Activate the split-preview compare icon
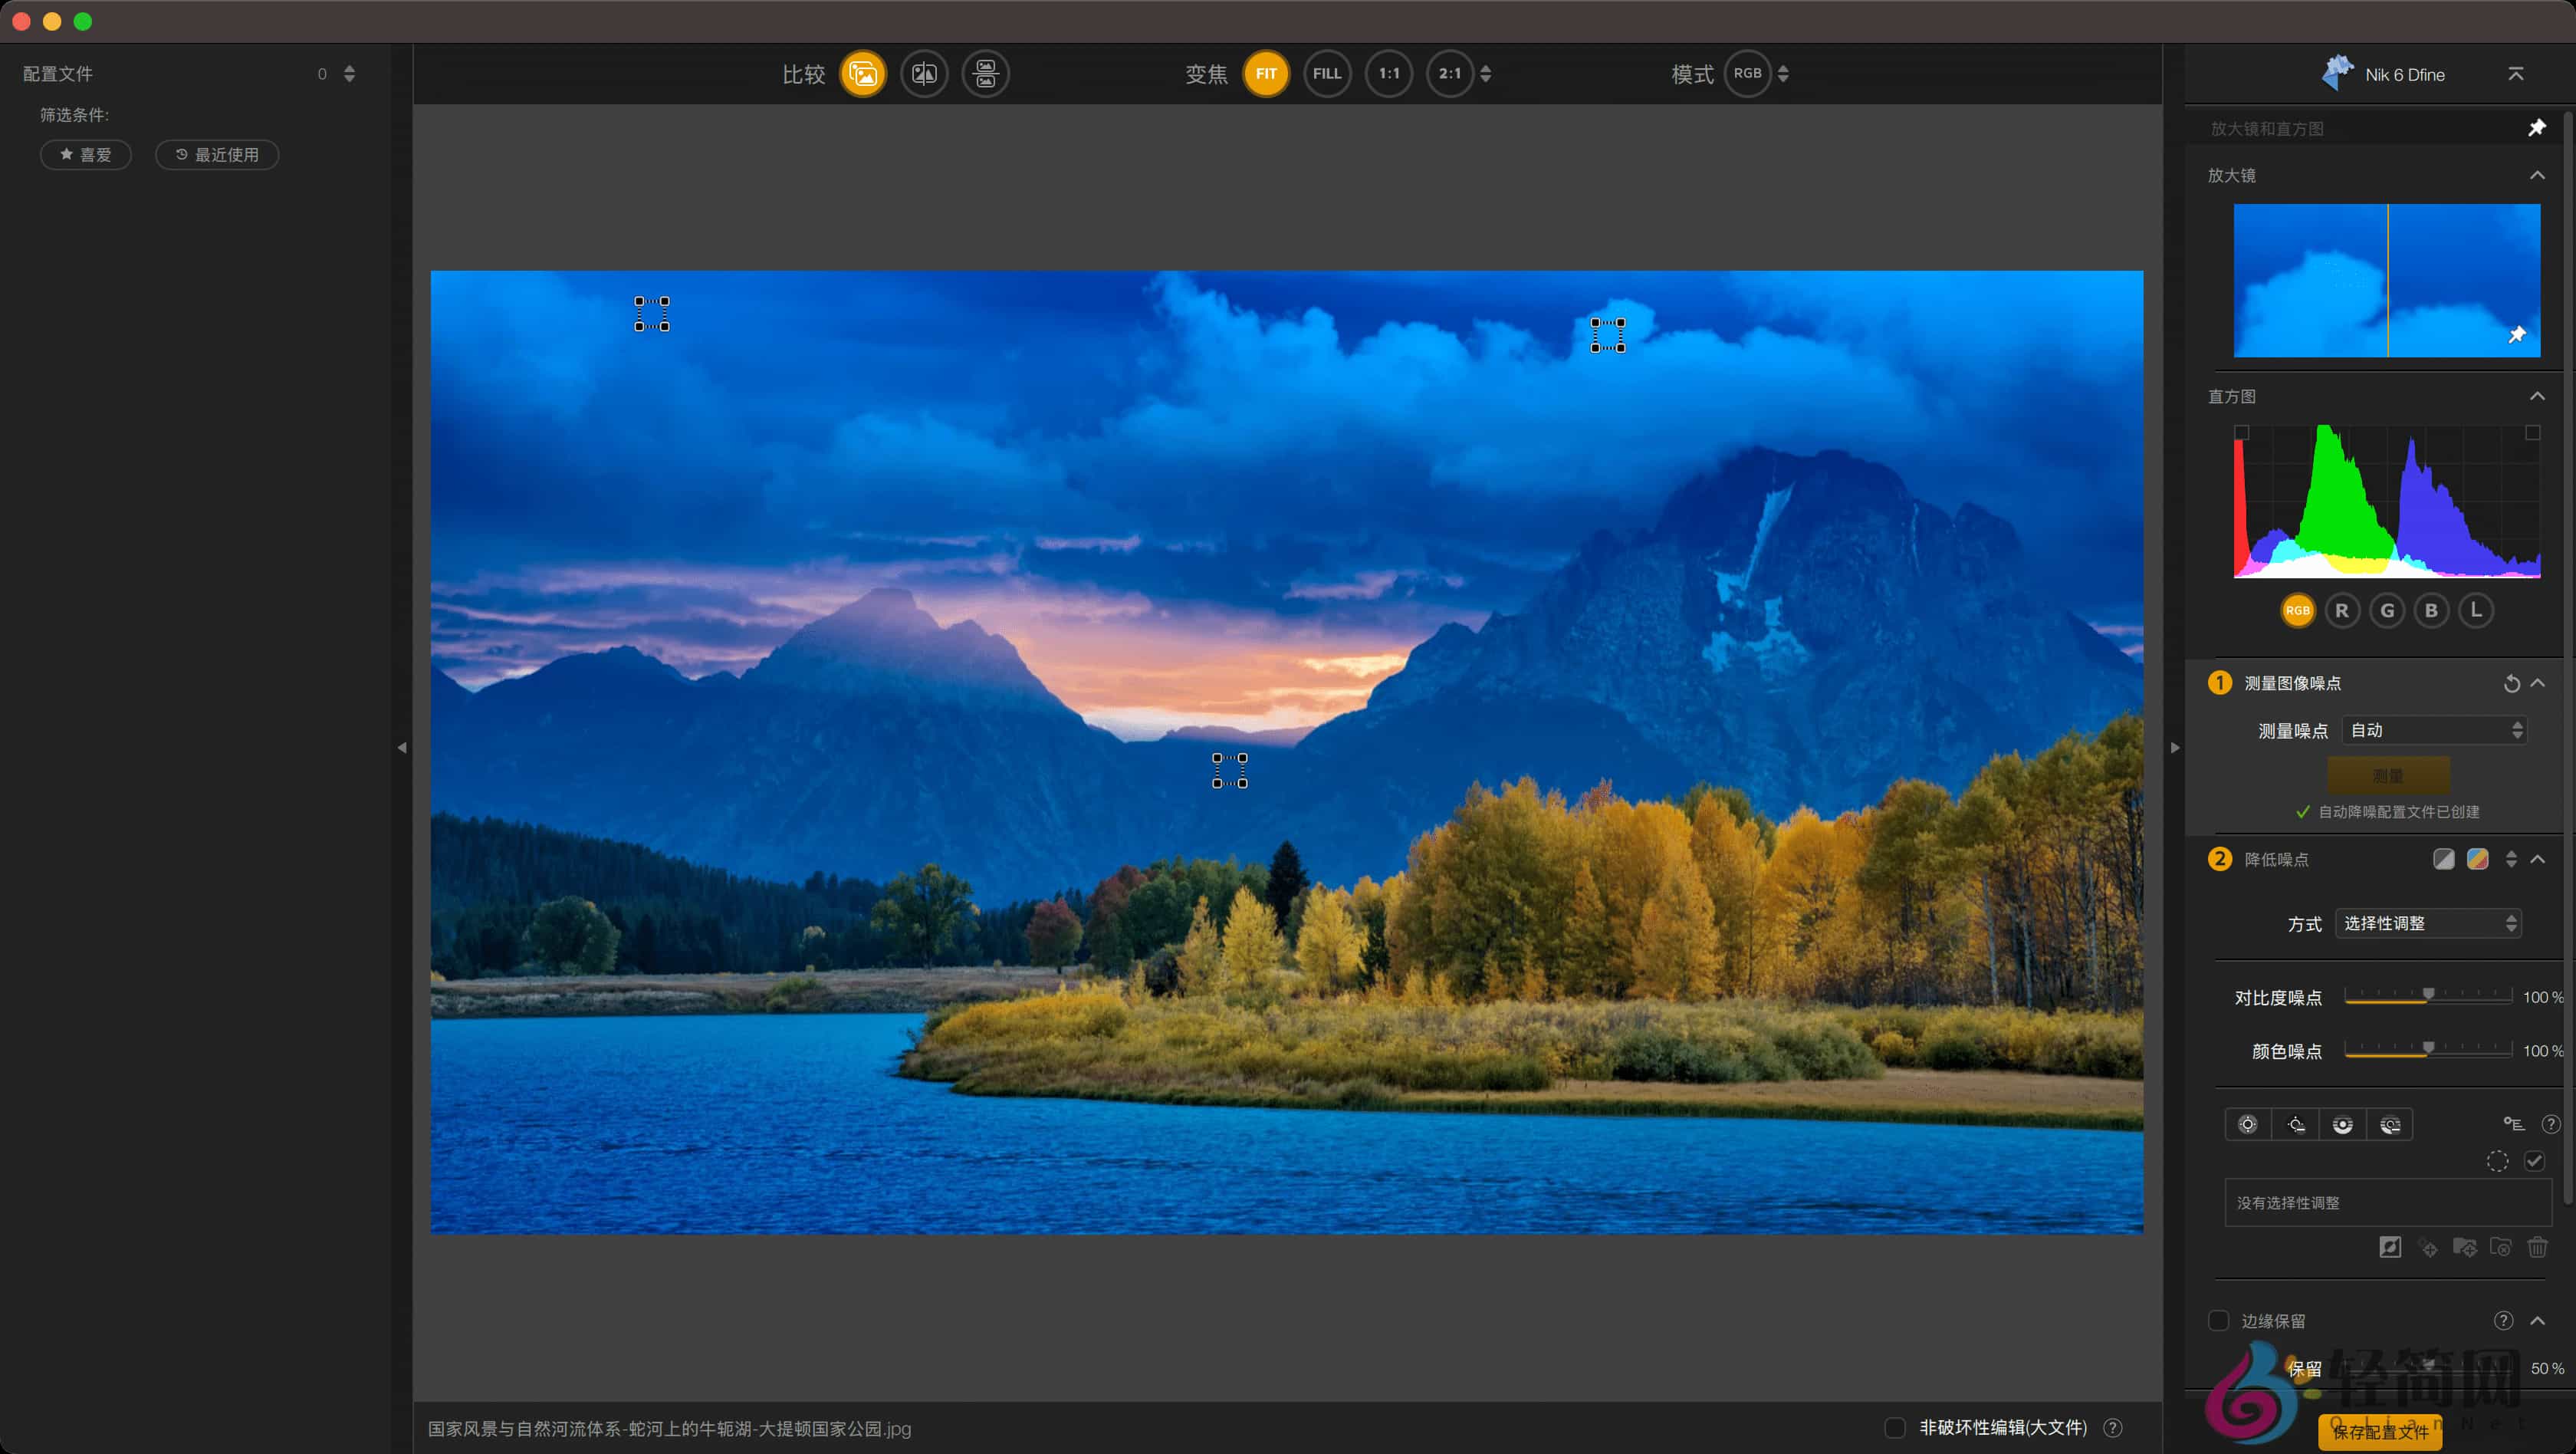The height and width of the screenshot is (1454, 2576). click(924, 73)
